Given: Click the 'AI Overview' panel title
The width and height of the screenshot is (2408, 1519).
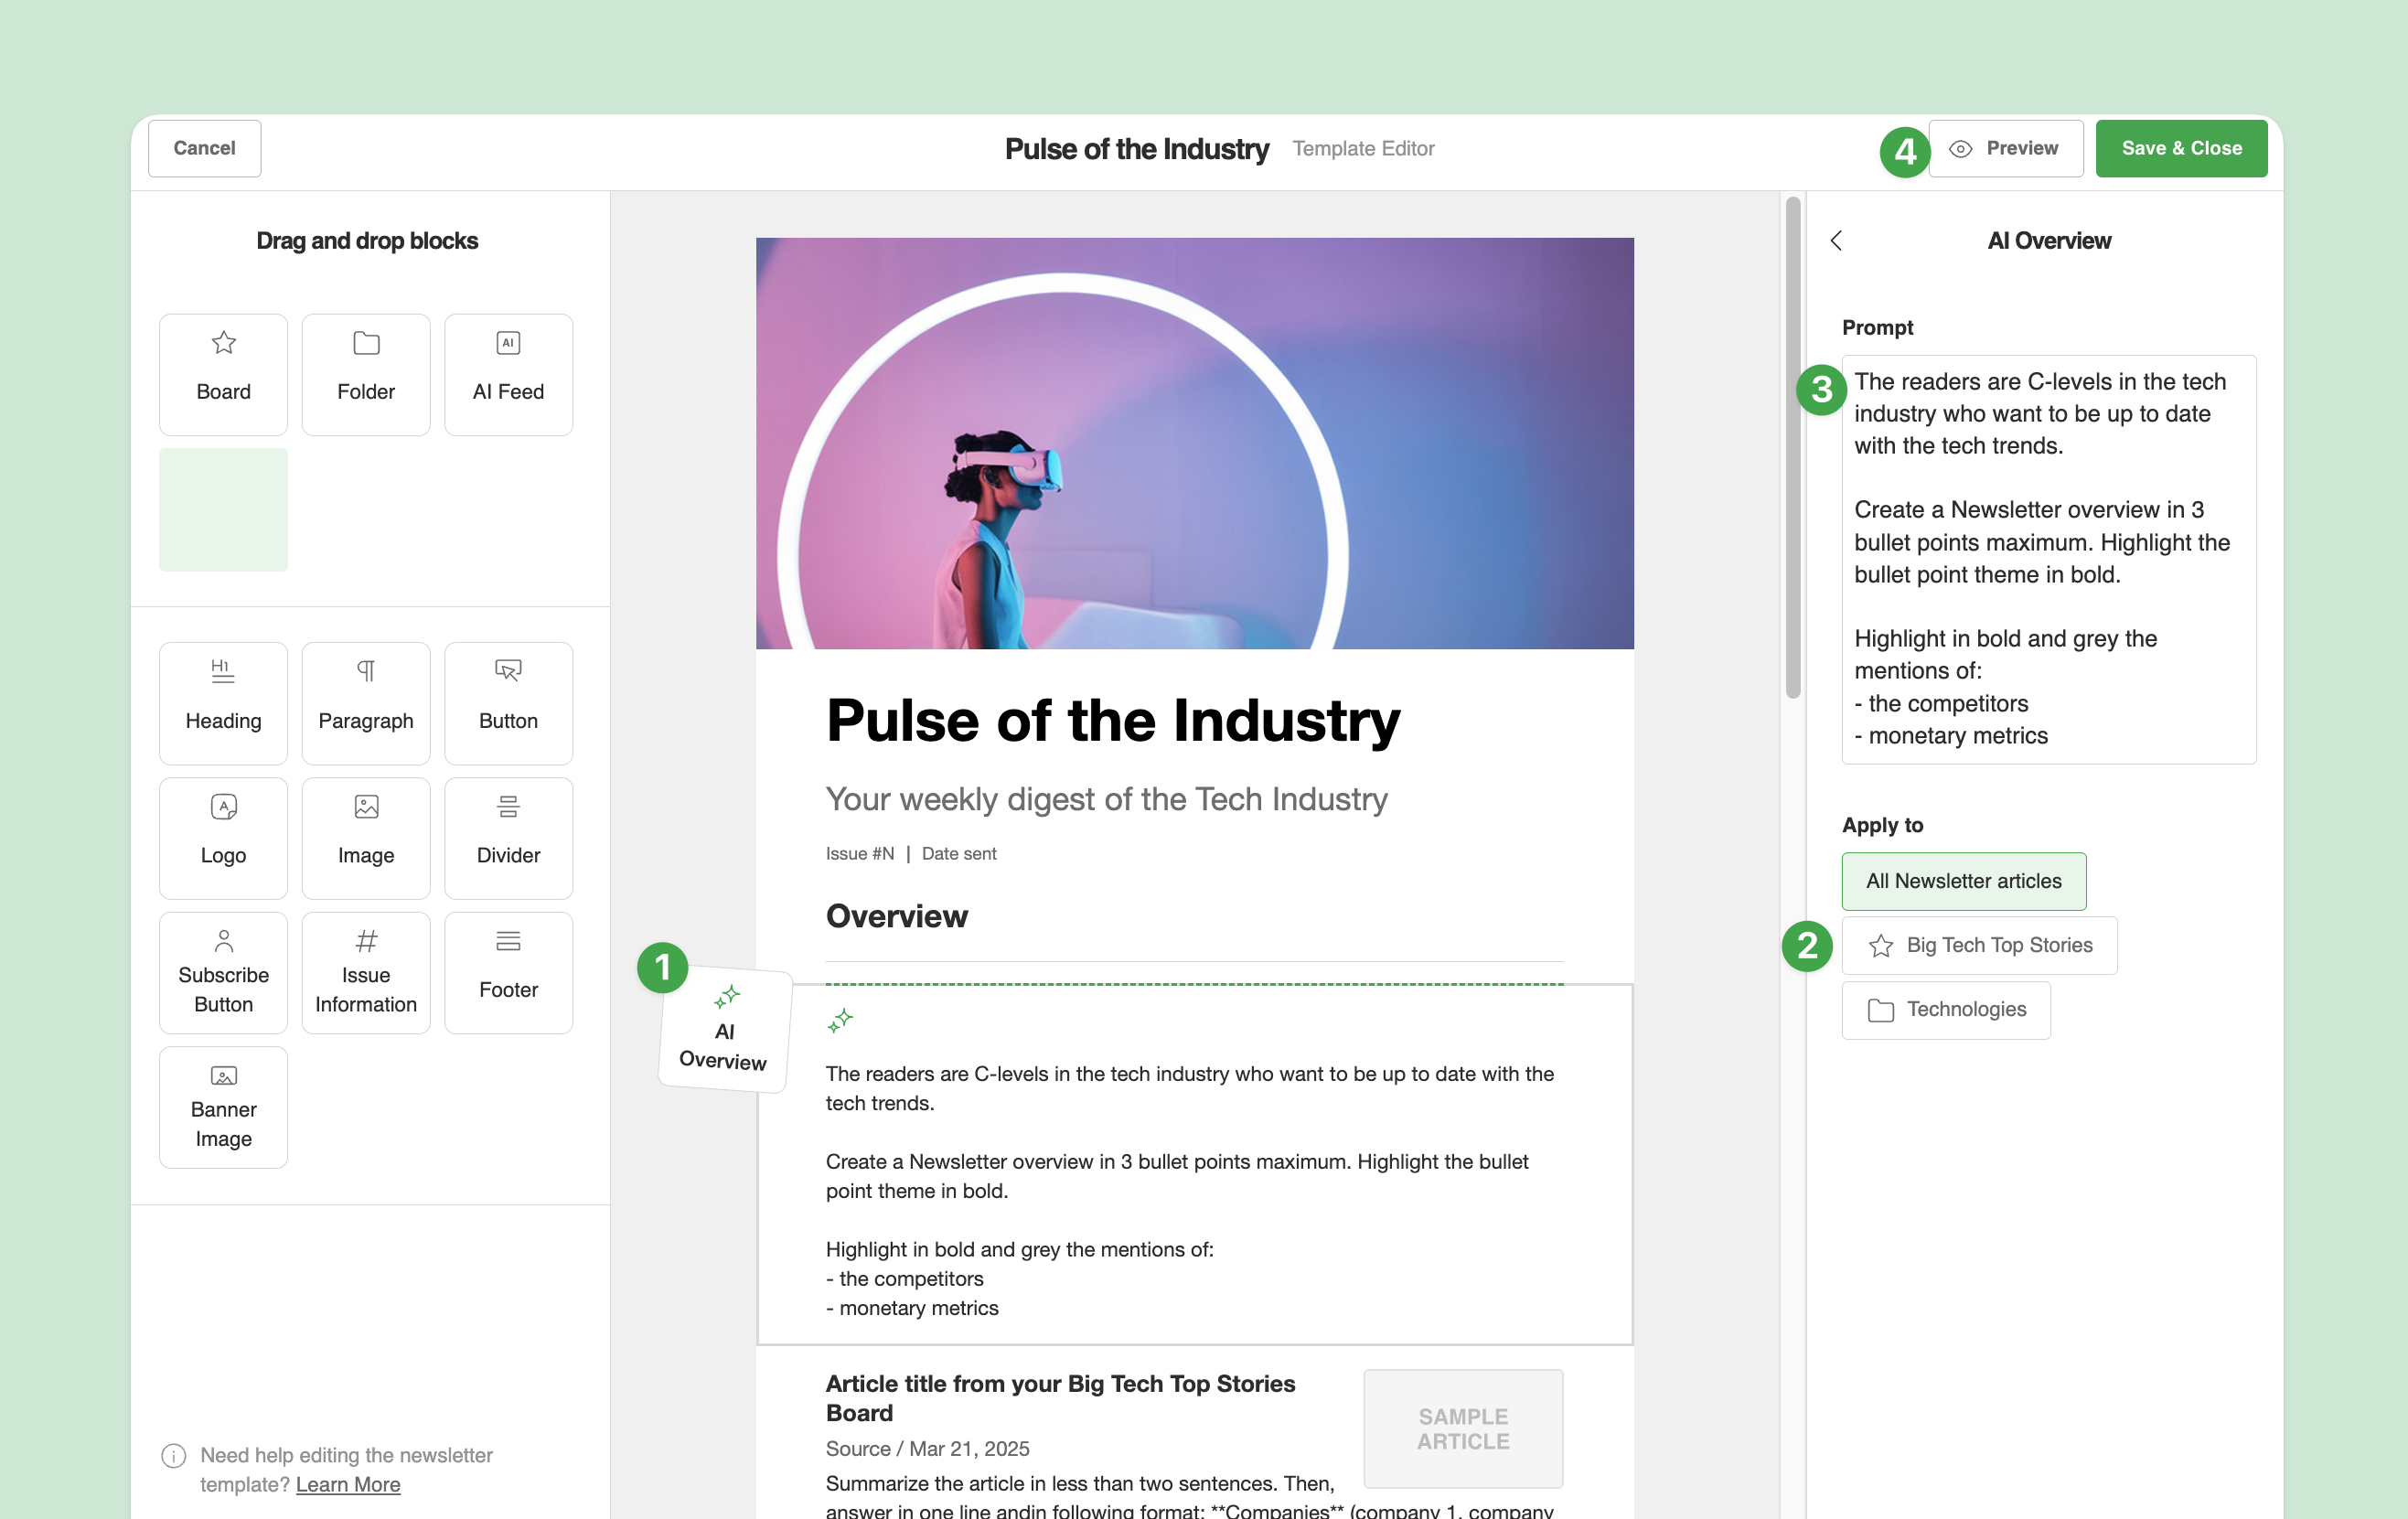Looking at the screenshot, I should pos(2049,241).
